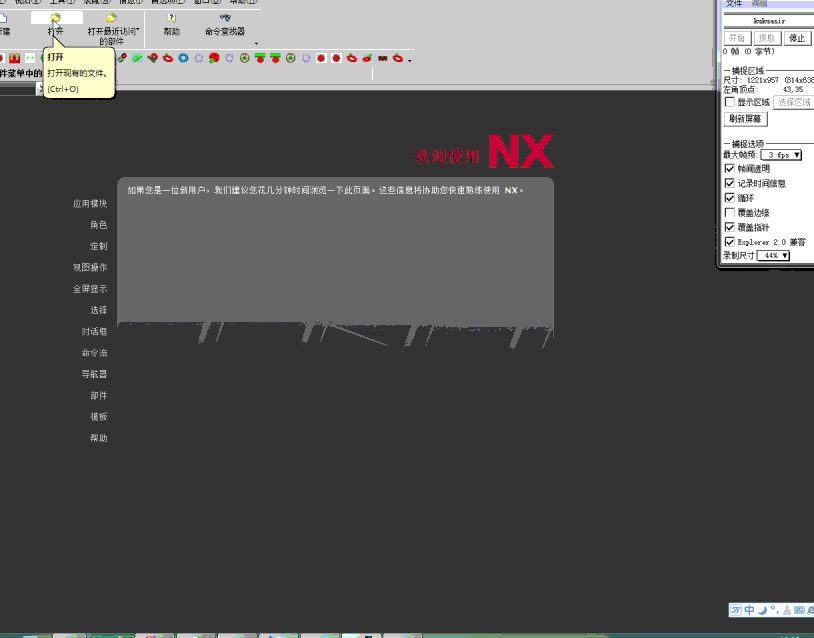
Task: Select 应用模块 in the welcome list
Action: tap(90, 203)
